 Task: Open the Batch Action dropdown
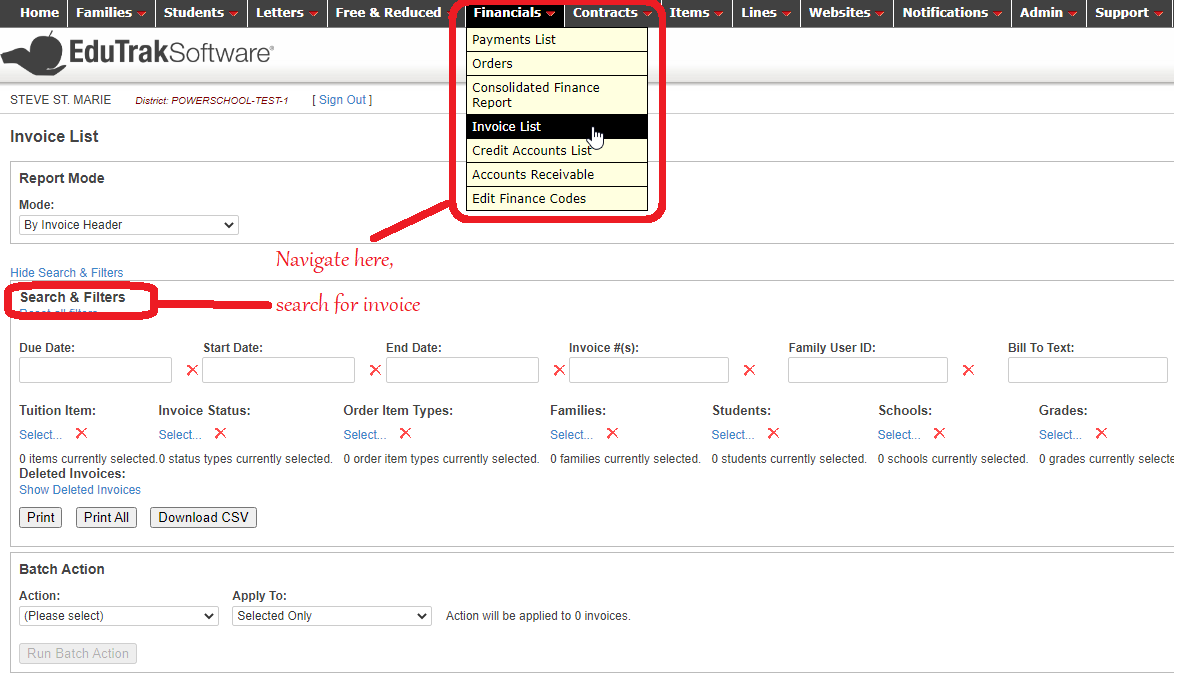[x=119, y=616]
